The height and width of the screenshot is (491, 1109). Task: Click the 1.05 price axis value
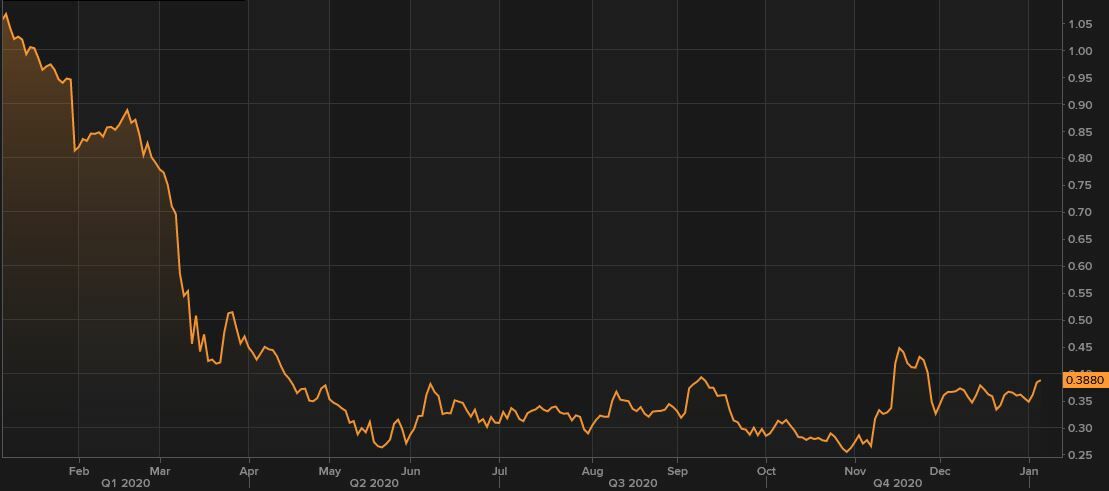1079,24
